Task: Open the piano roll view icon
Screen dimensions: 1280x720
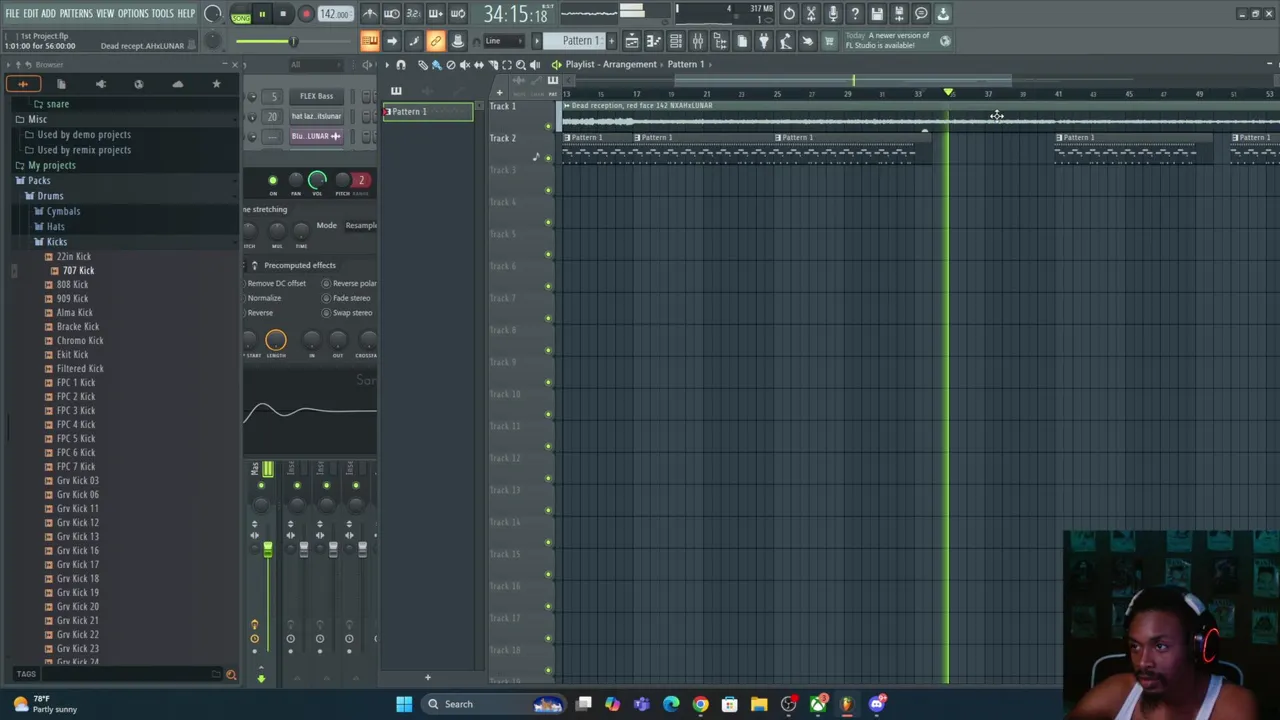Action: click(654, 41)
